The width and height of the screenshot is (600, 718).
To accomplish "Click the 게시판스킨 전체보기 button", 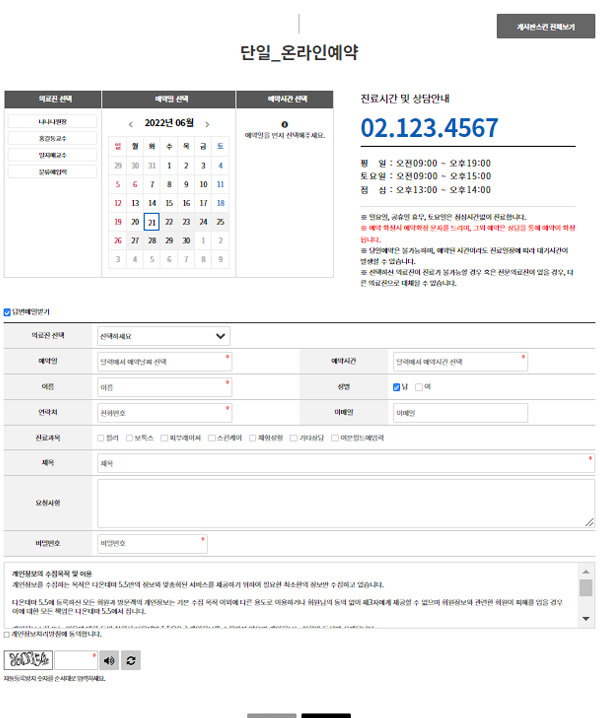I will [x=545, y=27].
